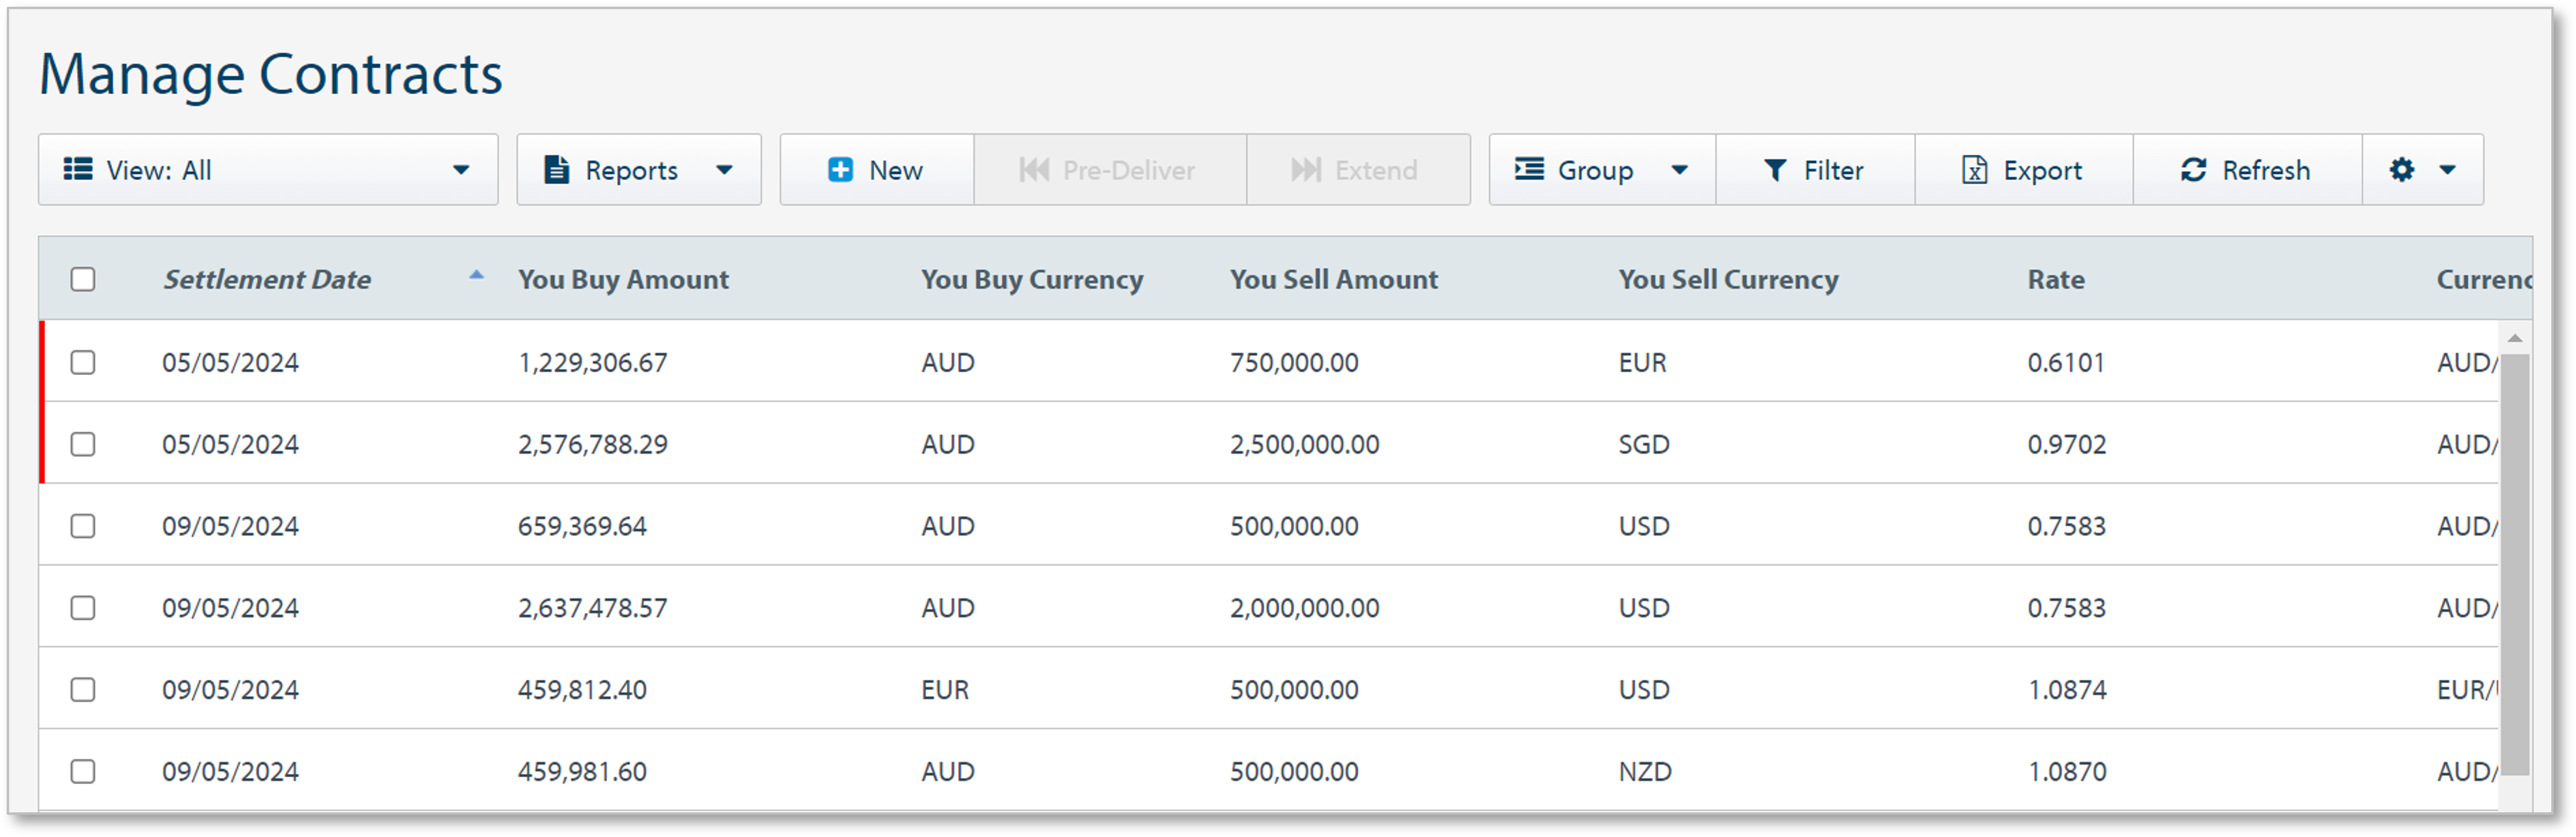Screen dimensions: 2576x837
Task: Click the Refresh arrows icon
Action: click(2193, 170)
